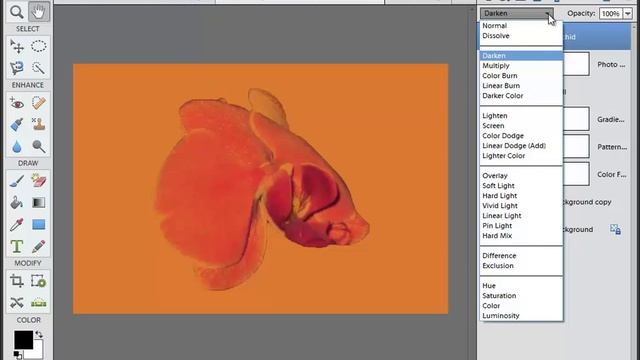The image size is (640, 360).
Task: Select the Pencil tool
Action: click(x=39, y=247)
